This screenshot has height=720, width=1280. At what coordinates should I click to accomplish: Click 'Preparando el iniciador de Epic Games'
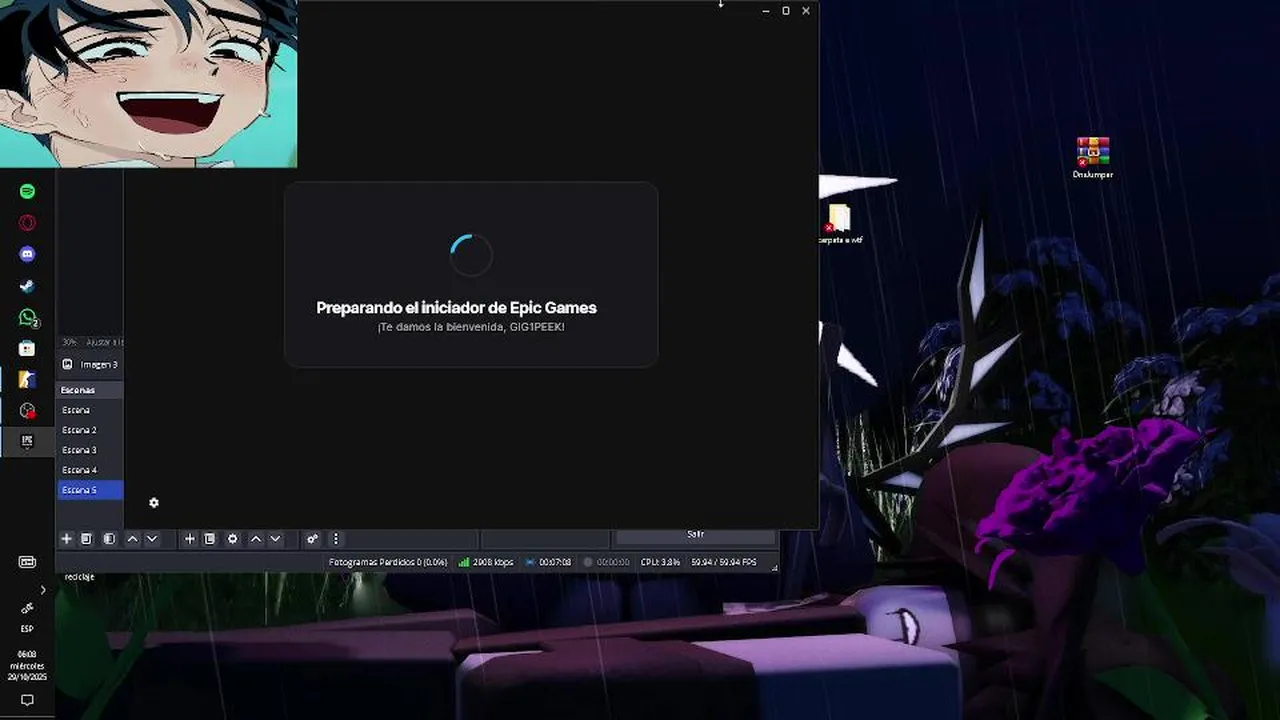[456, 308]
